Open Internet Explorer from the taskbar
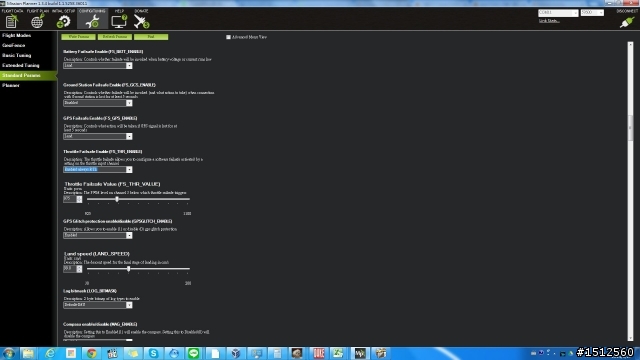This screenshot has height=360, width=640. [50, 353]
